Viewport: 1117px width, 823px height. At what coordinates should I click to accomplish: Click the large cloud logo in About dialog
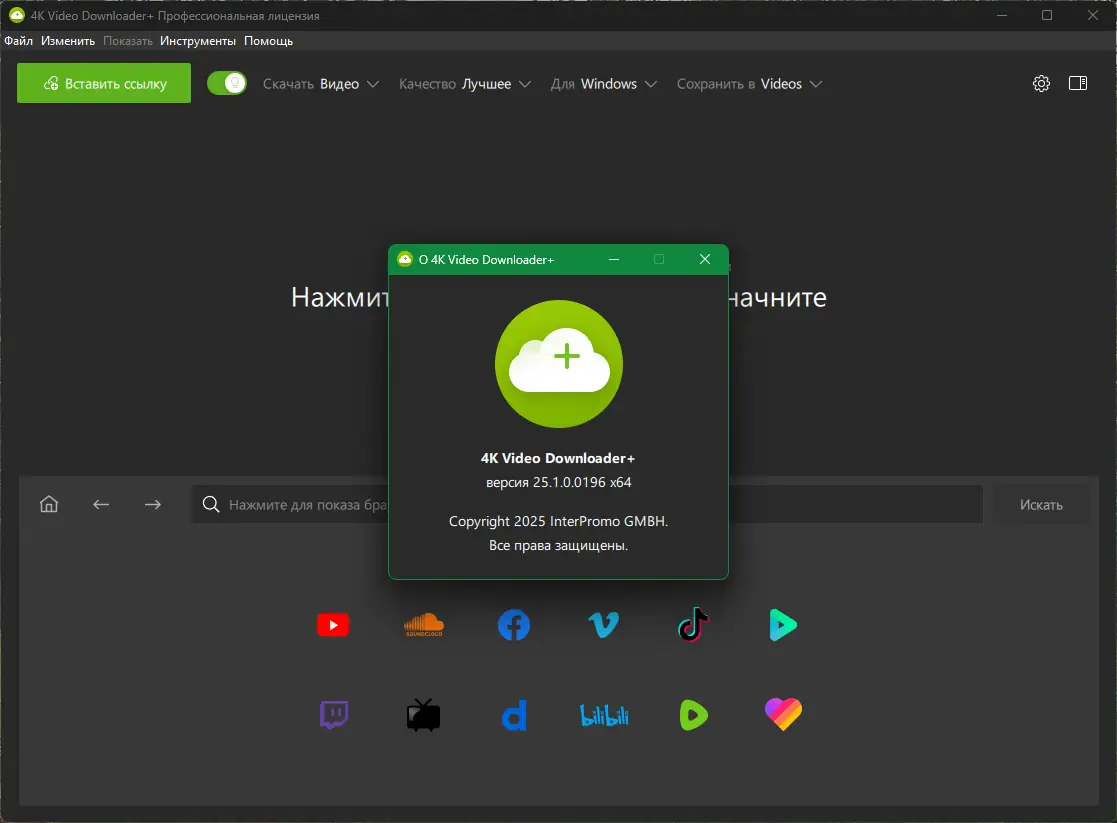tap(559, 363)
